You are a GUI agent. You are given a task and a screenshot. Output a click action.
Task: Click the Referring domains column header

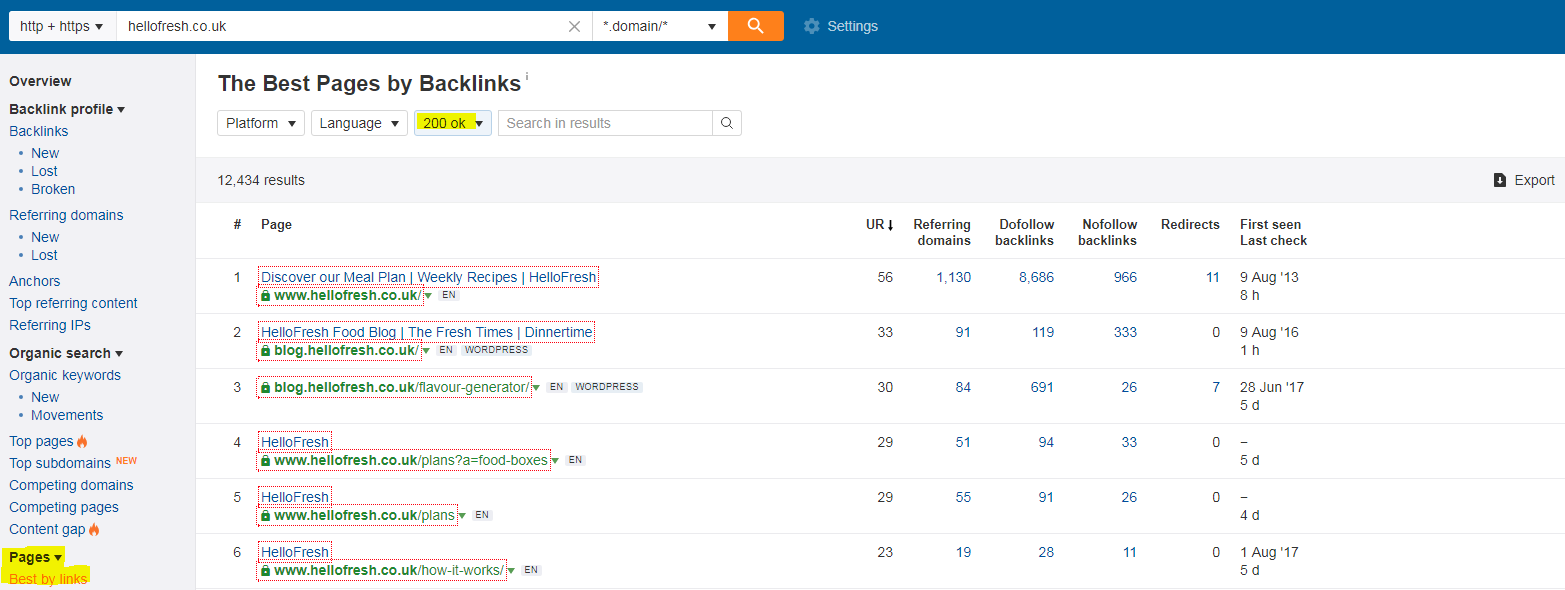pos(942,232)
